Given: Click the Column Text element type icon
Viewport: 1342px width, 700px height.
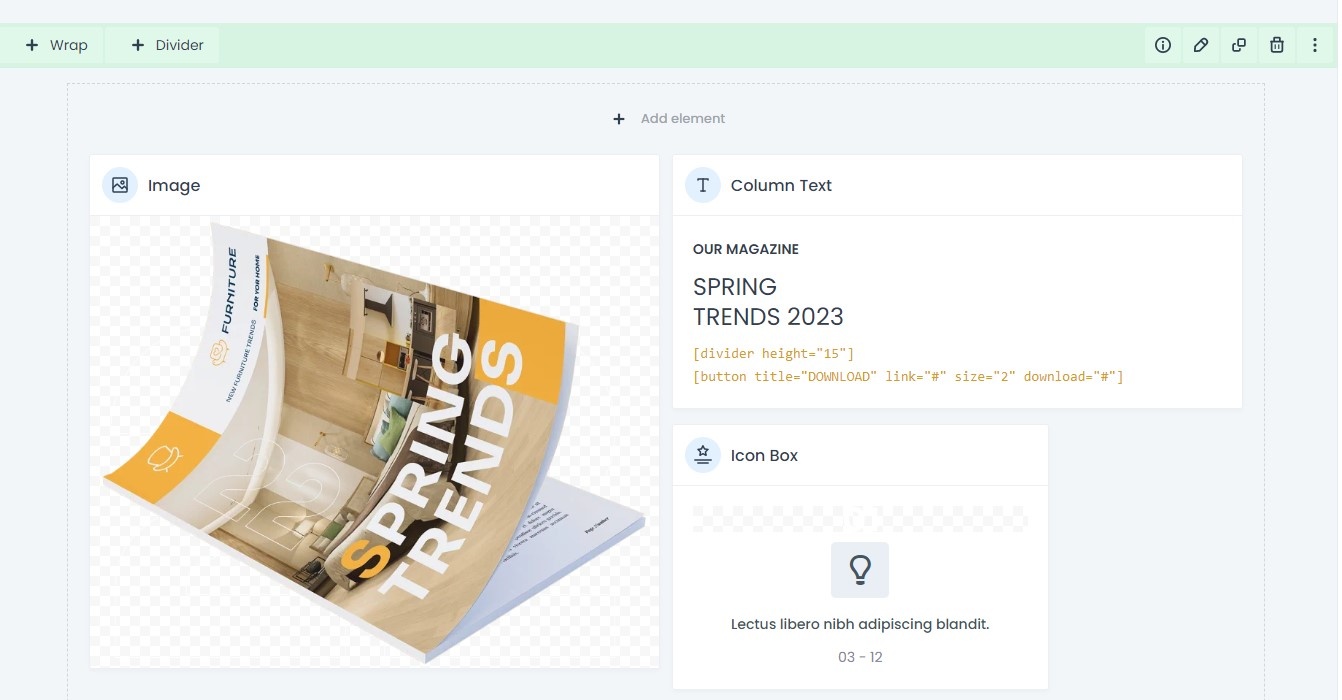Looking at the screenshot, I should (x=703, y=185).
